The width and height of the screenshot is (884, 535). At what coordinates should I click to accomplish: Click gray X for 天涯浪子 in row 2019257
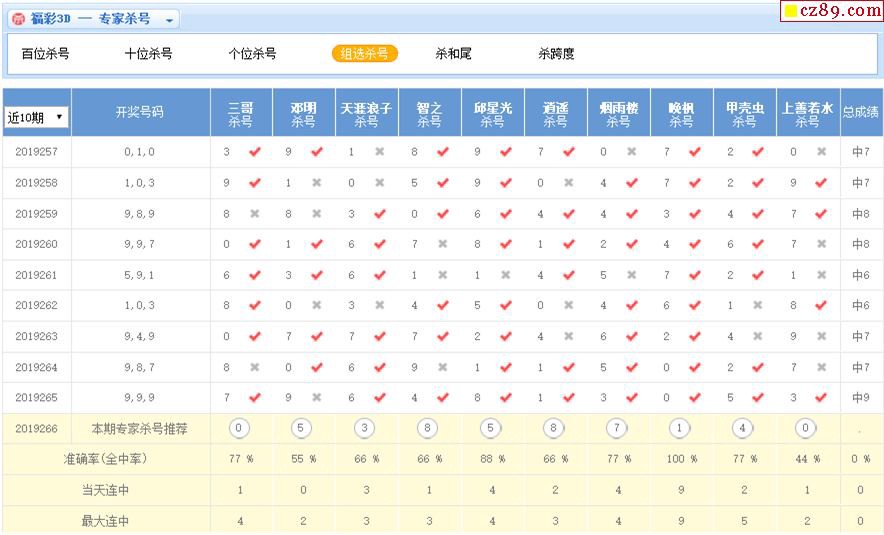380,152
